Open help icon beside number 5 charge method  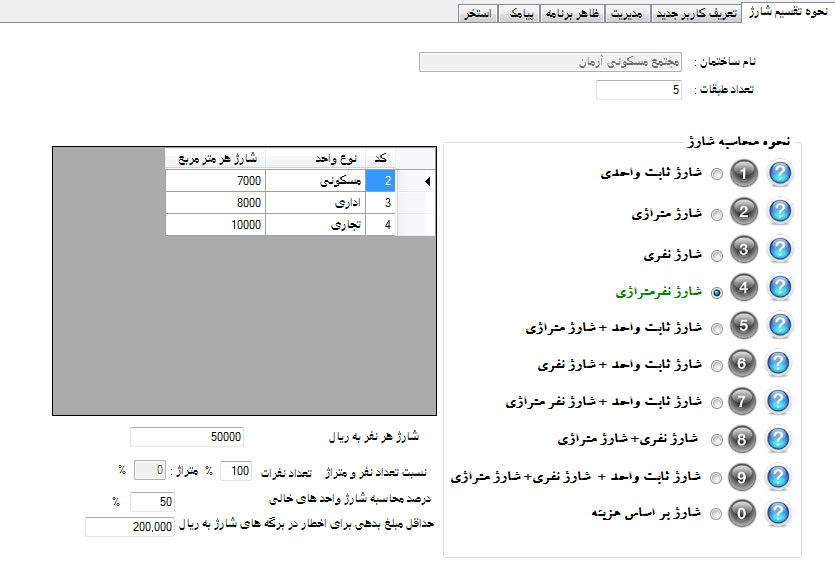coord(780,325)
